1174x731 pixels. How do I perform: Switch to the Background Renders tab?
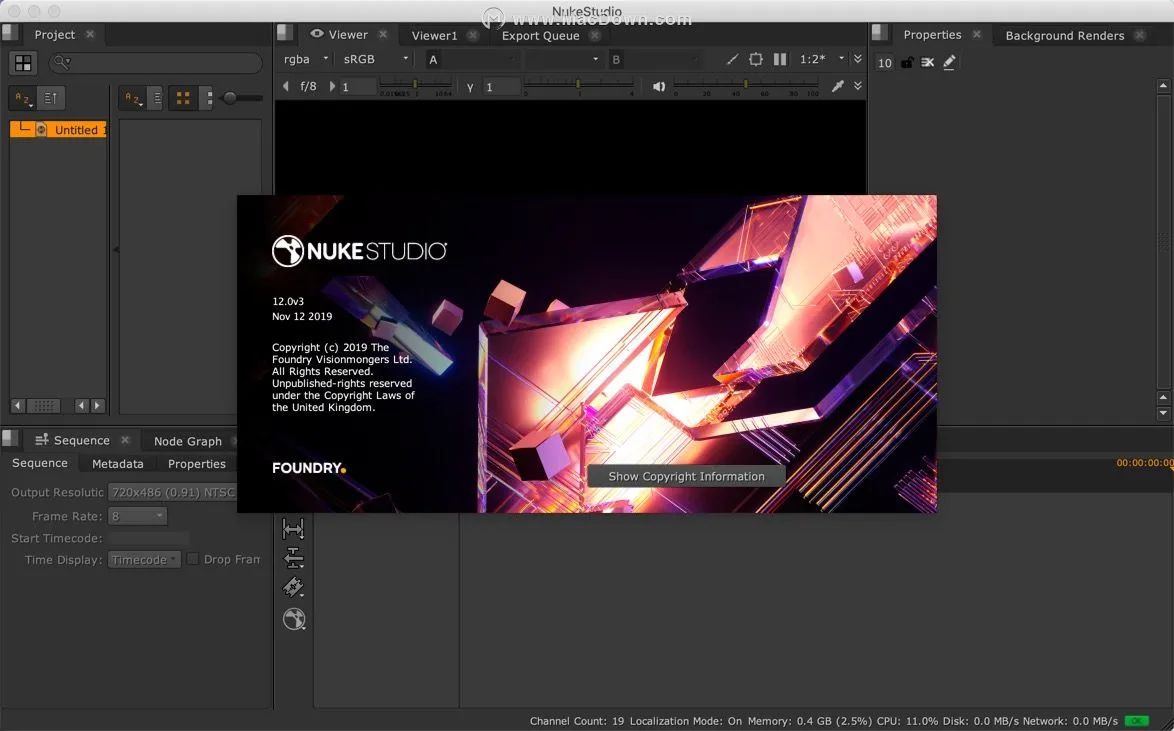[x=1065, y=35]
